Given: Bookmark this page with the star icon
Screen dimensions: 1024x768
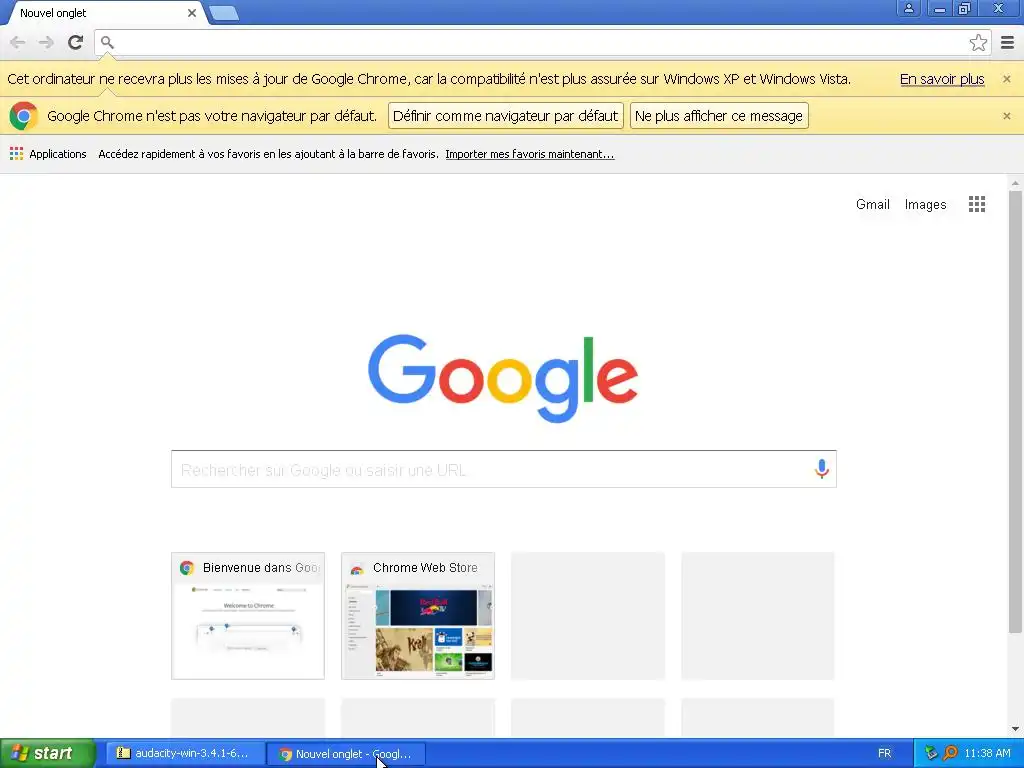Looking at the screenshot, I should [x=978, y=43].
